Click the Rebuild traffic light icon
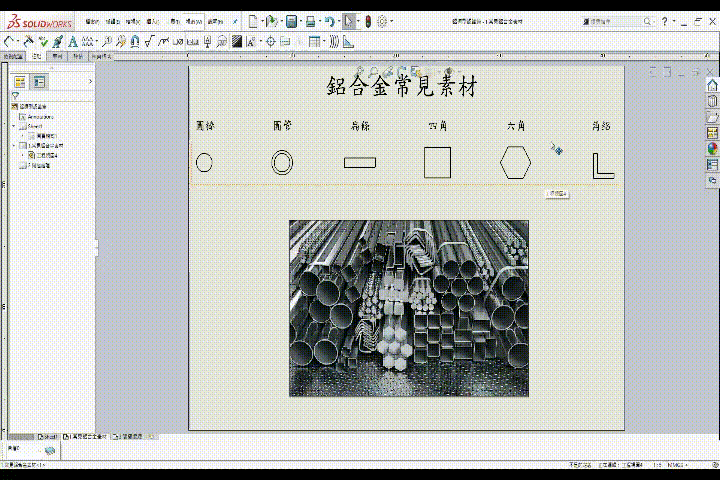720x480 pixels. tap(367, 21)
